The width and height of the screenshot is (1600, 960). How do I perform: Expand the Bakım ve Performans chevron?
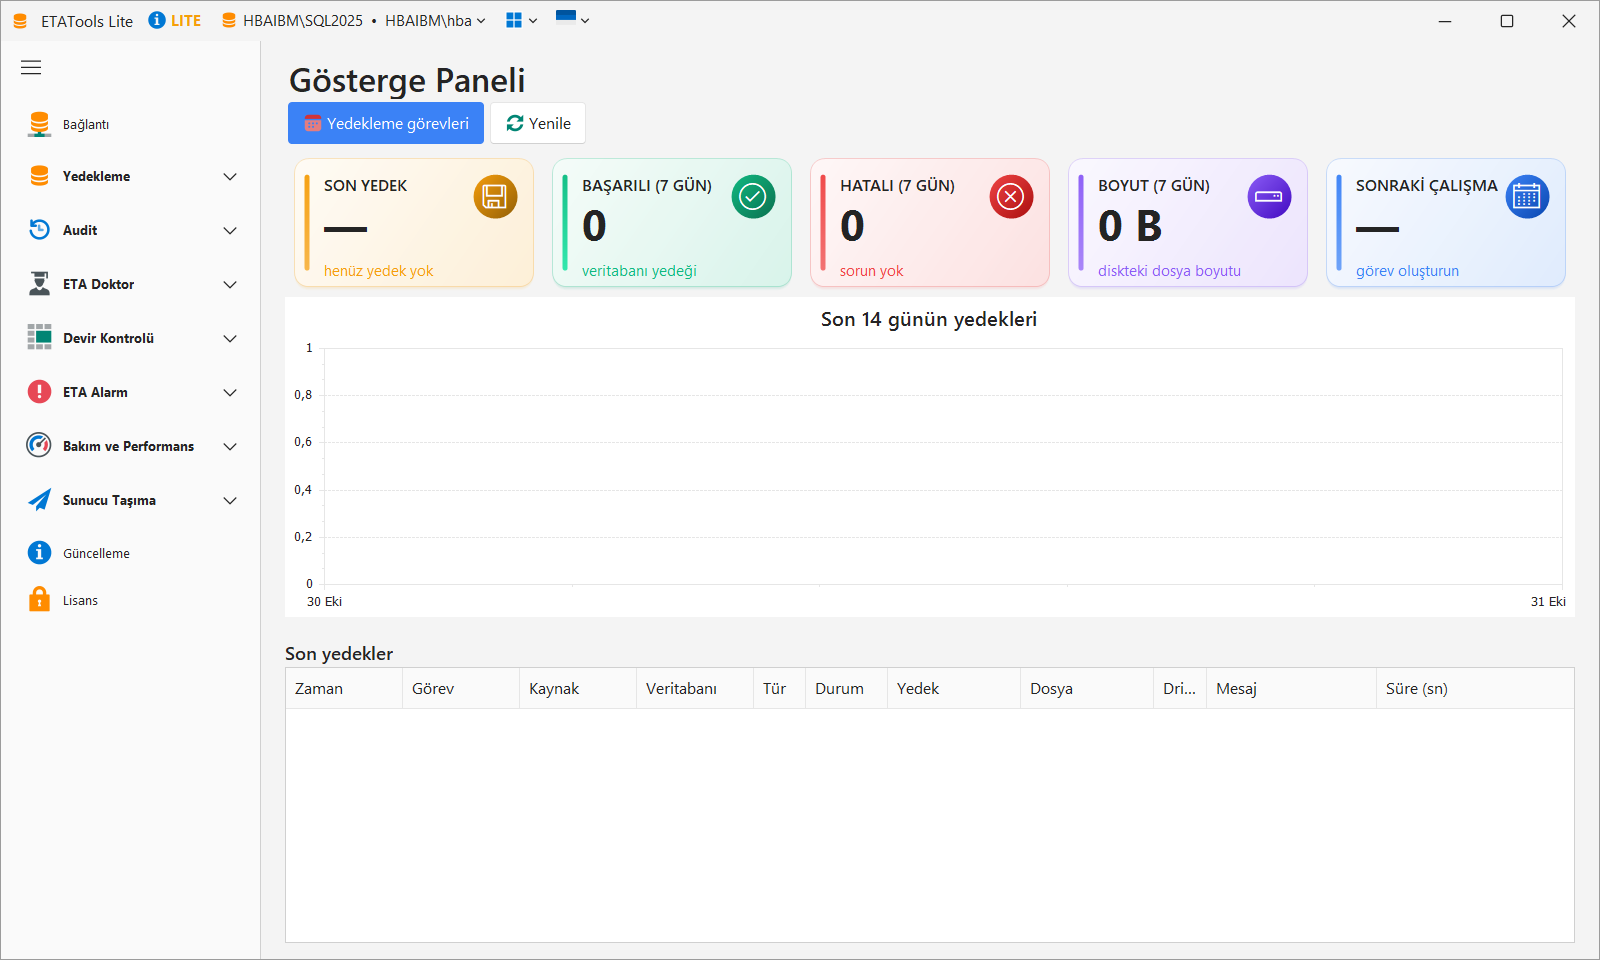tap(230, 447)
